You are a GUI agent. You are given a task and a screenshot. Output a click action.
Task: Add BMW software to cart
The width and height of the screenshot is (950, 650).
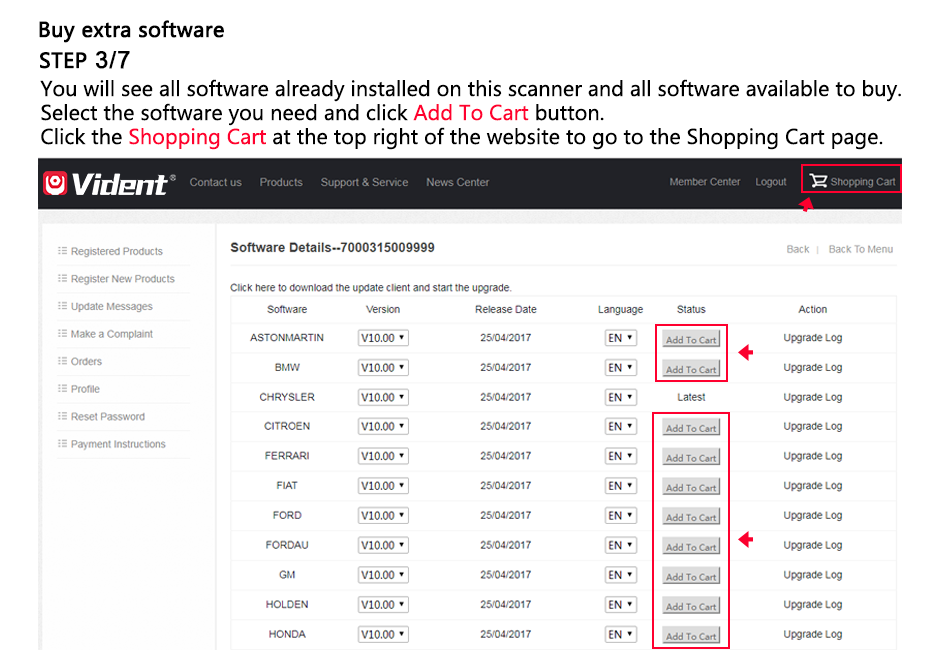[691, 369]
